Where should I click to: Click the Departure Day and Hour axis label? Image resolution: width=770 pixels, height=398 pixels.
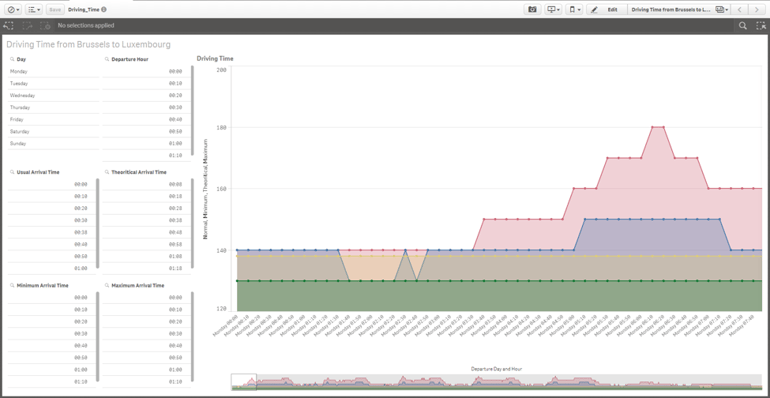[496, 369]
